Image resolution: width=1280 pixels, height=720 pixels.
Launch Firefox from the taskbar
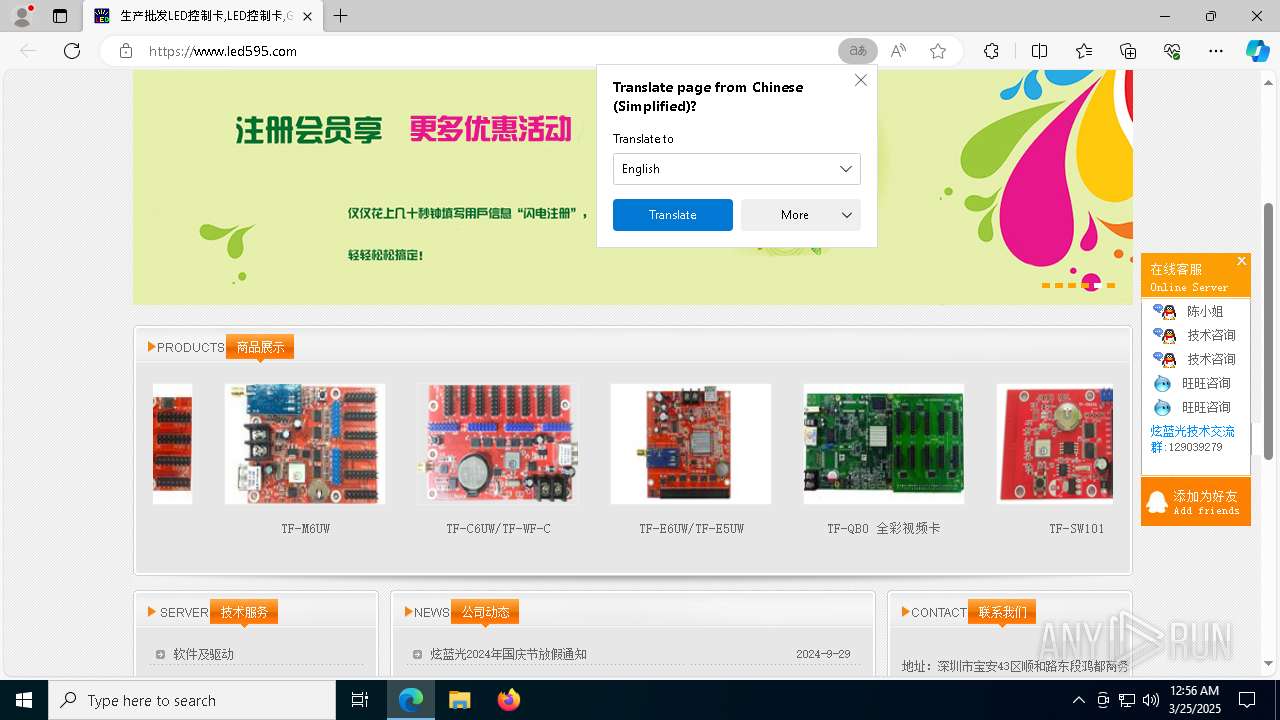(x=508, y=700)
